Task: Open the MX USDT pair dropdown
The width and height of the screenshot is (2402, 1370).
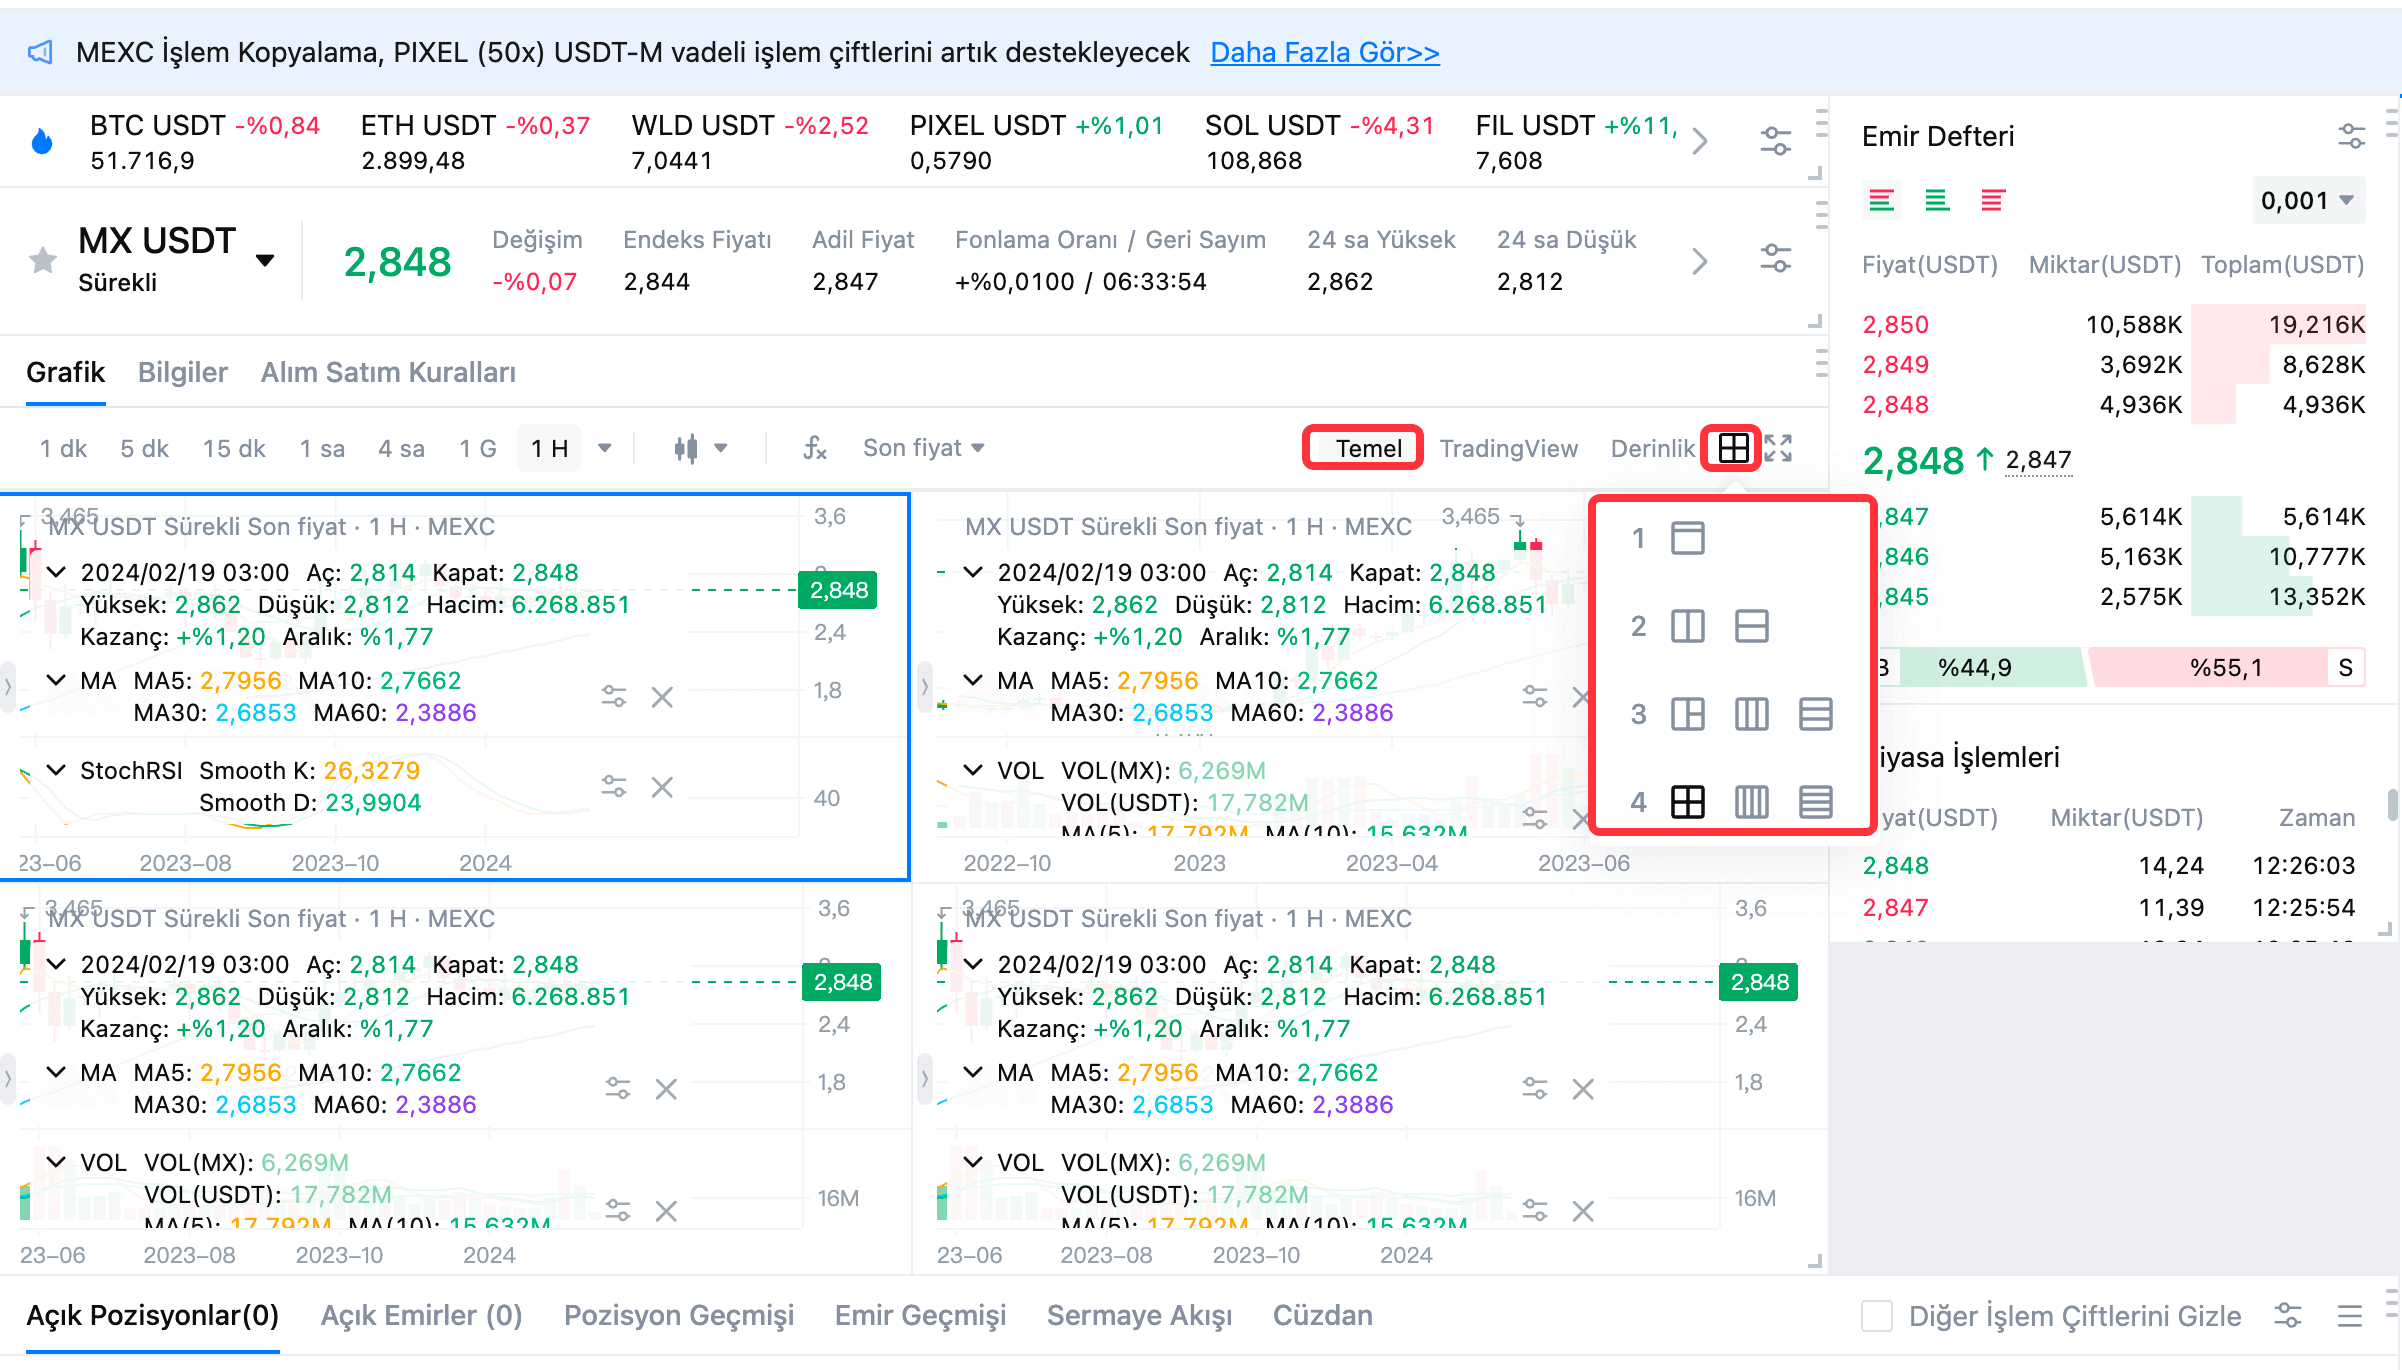Action: click(265, 261)
